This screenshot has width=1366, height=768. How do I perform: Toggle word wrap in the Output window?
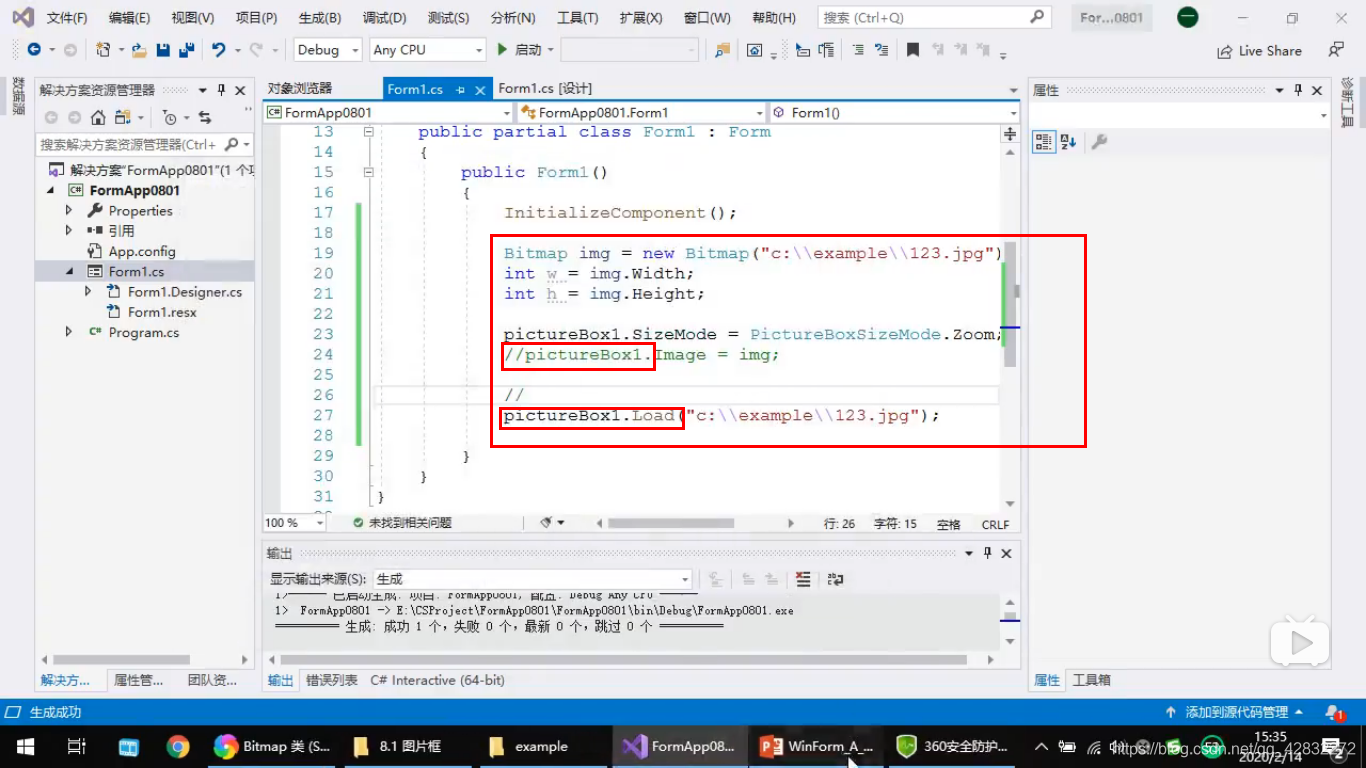point(836,579)
